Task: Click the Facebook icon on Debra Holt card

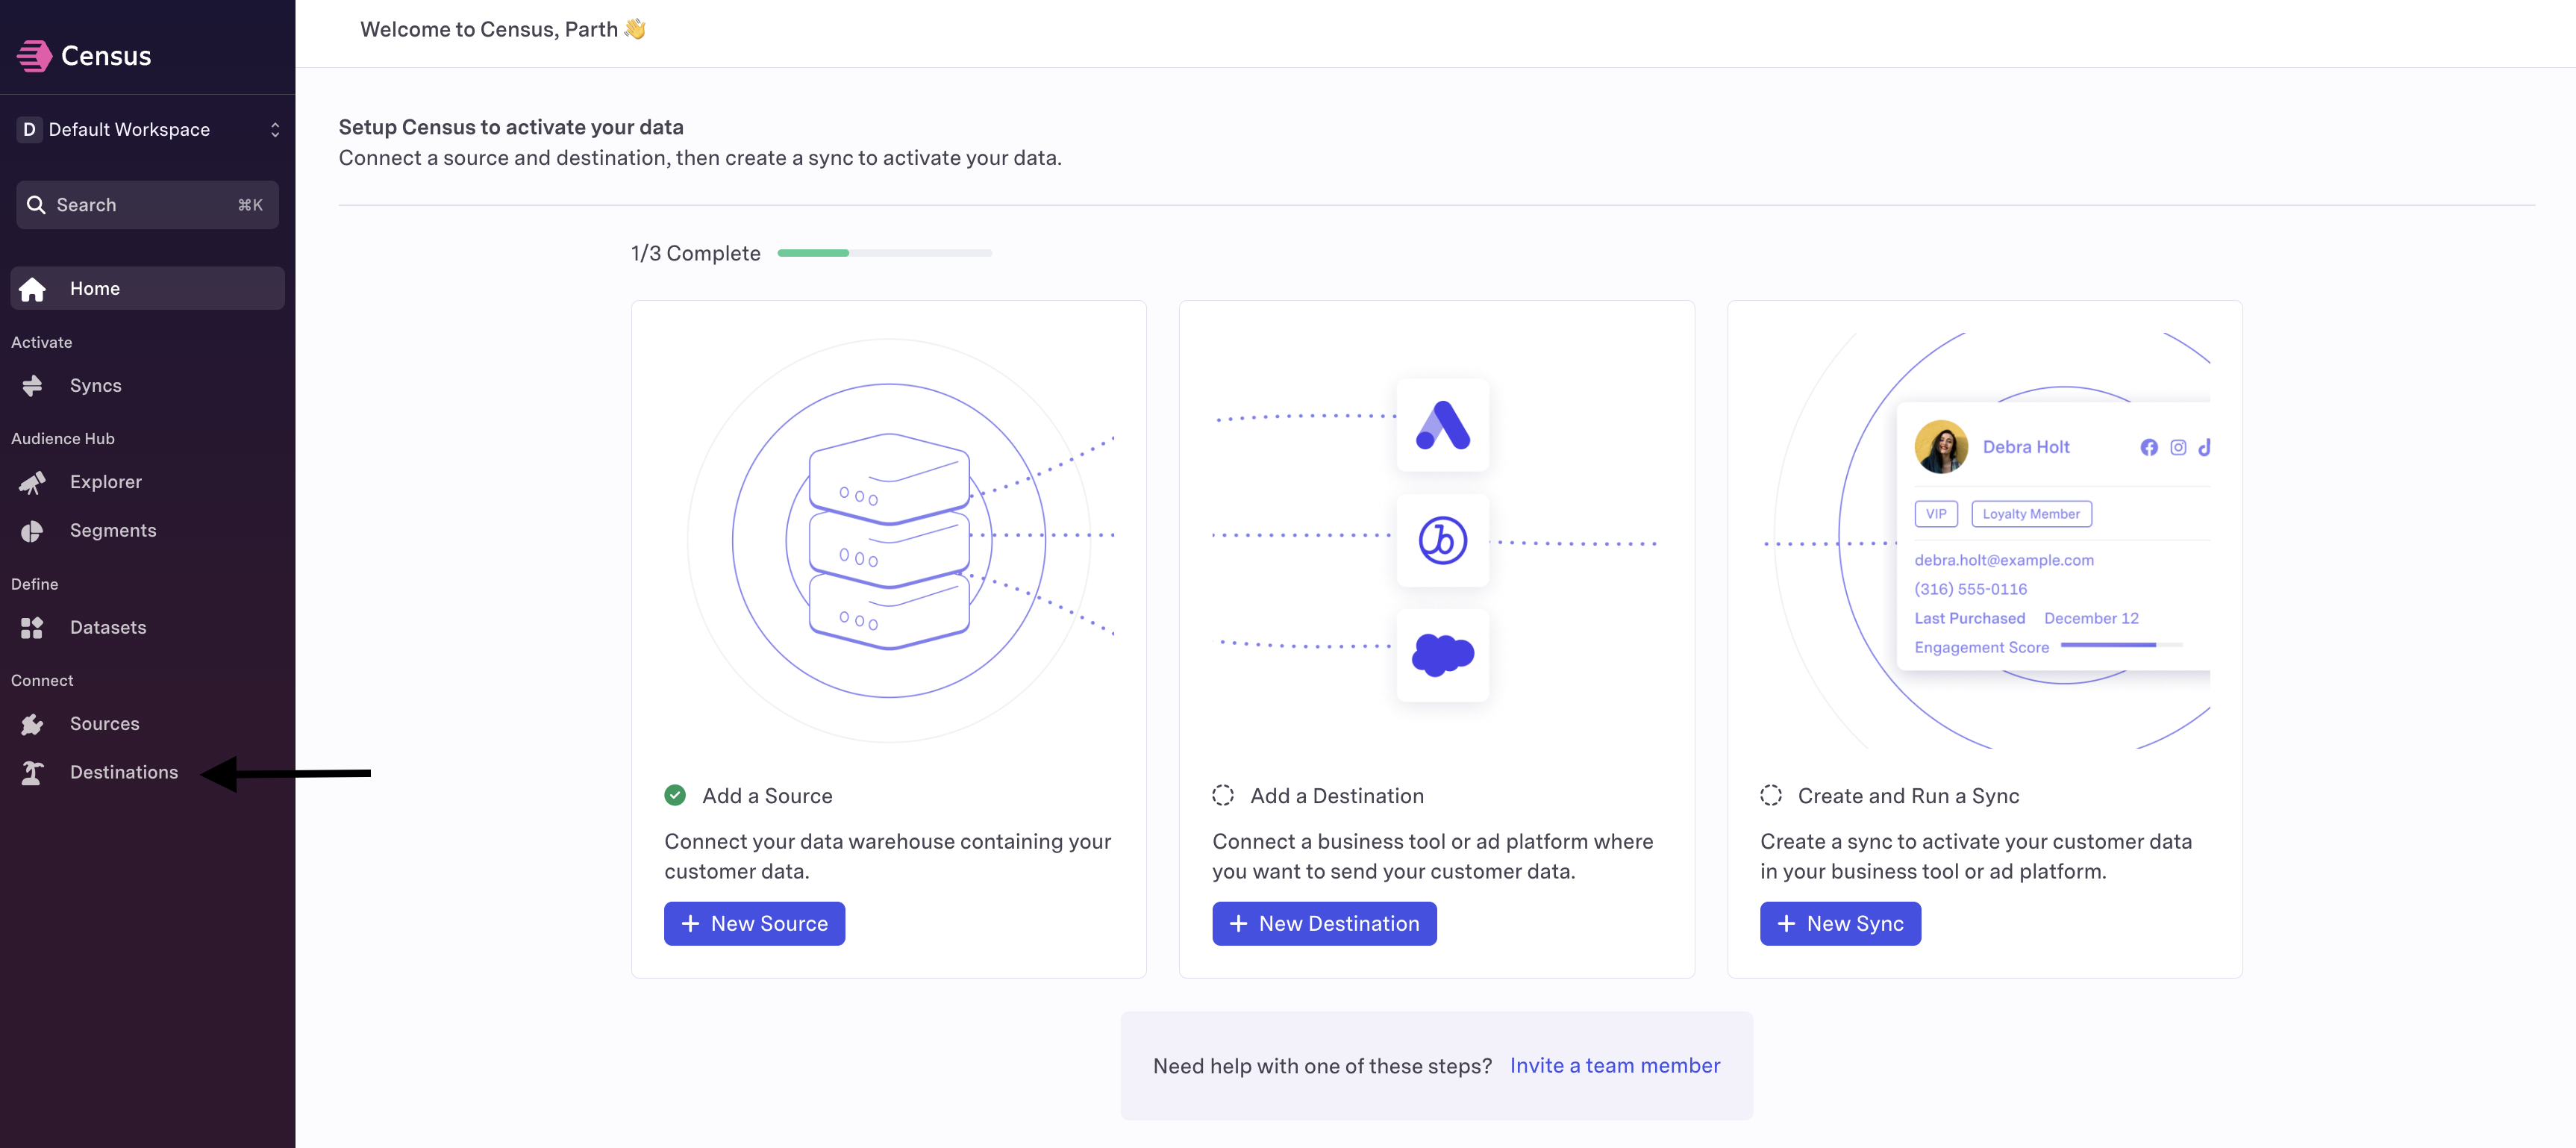Action: (x=2149, y=448)
